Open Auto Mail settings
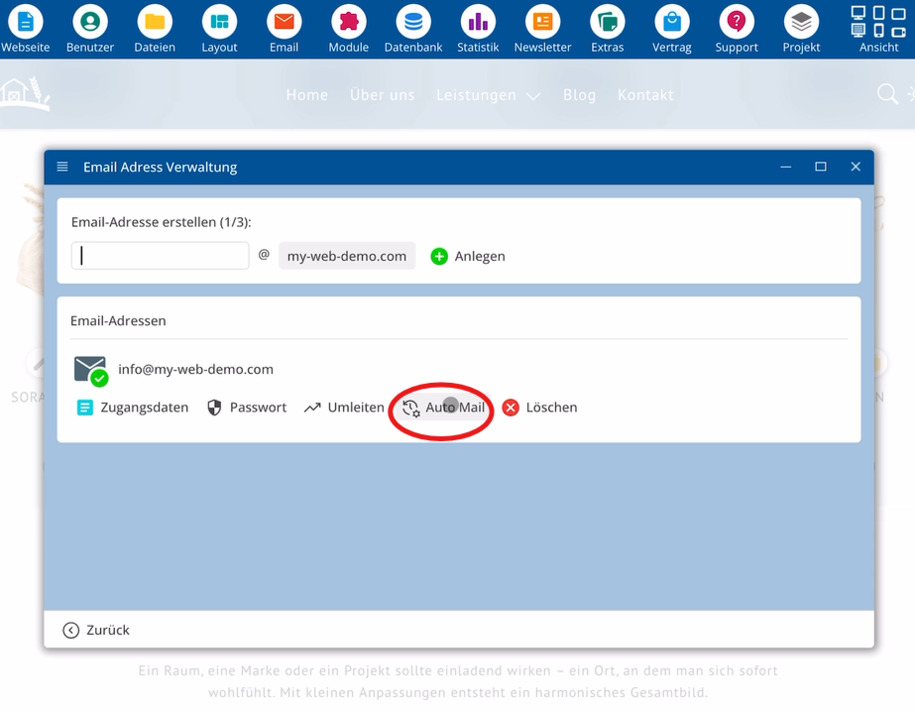Viewport: 915px width, 712px height. [x=443, y=407]
